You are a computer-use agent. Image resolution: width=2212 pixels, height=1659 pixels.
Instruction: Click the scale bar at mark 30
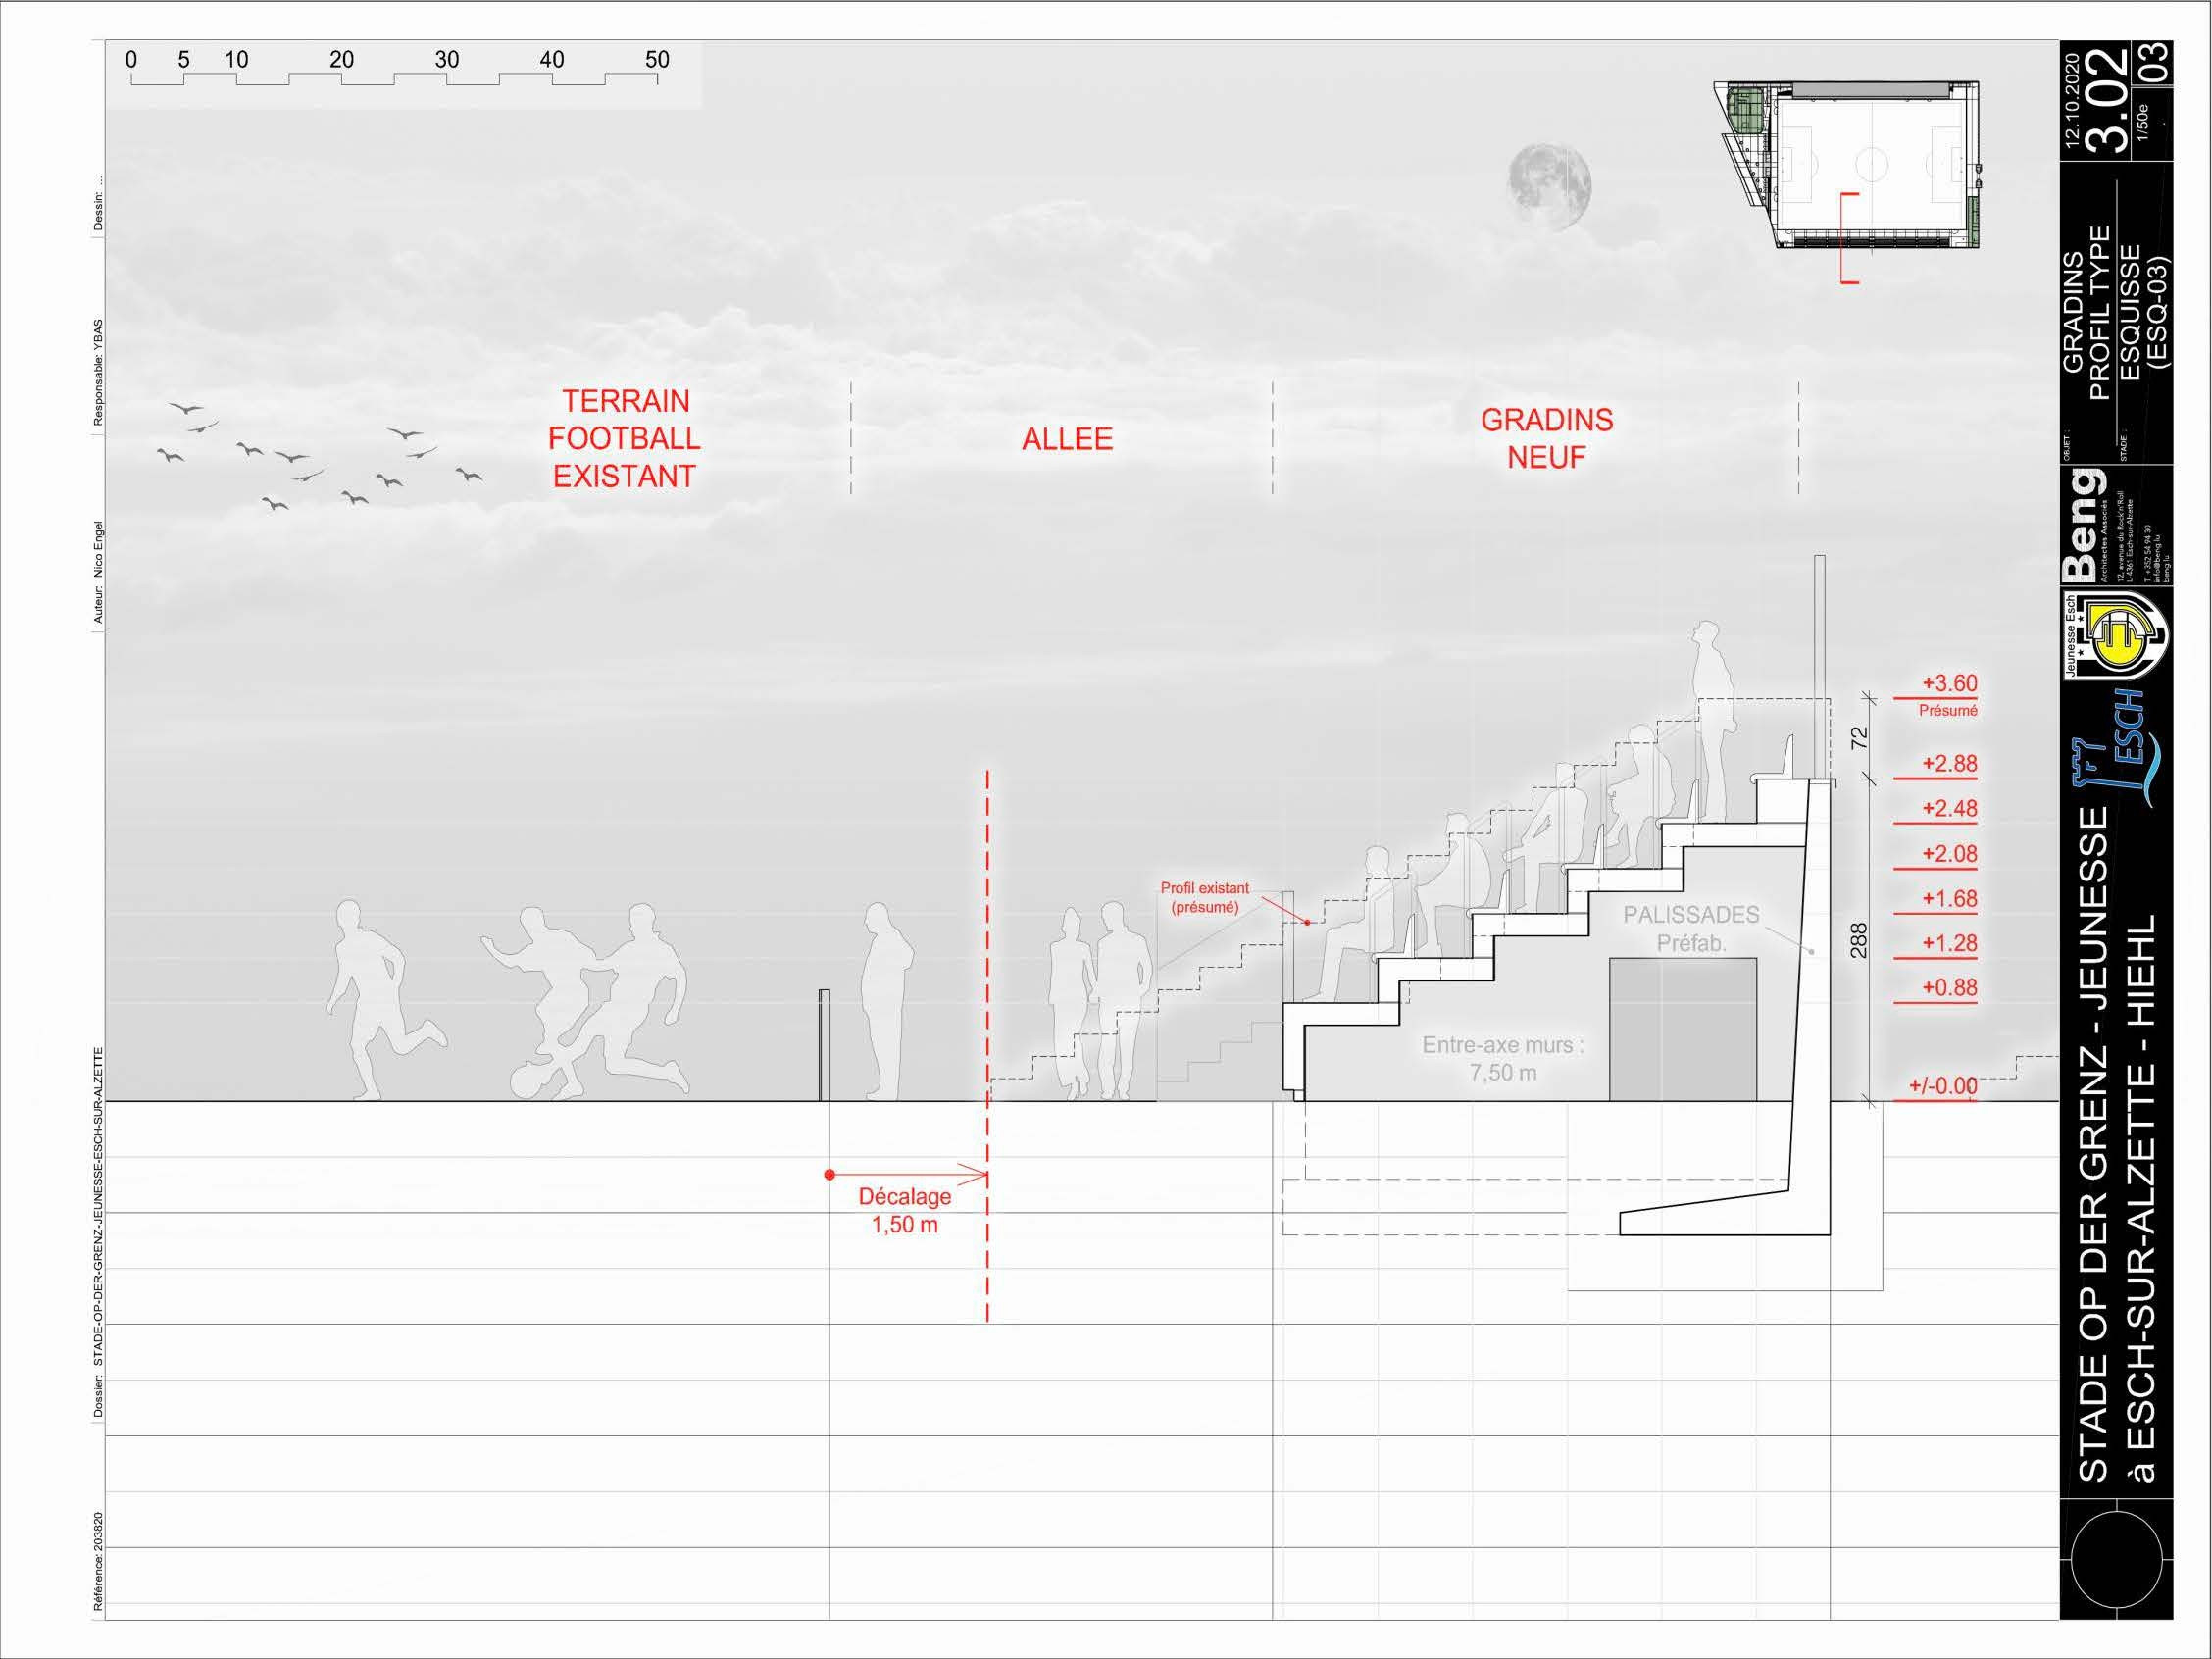point(446,60)
